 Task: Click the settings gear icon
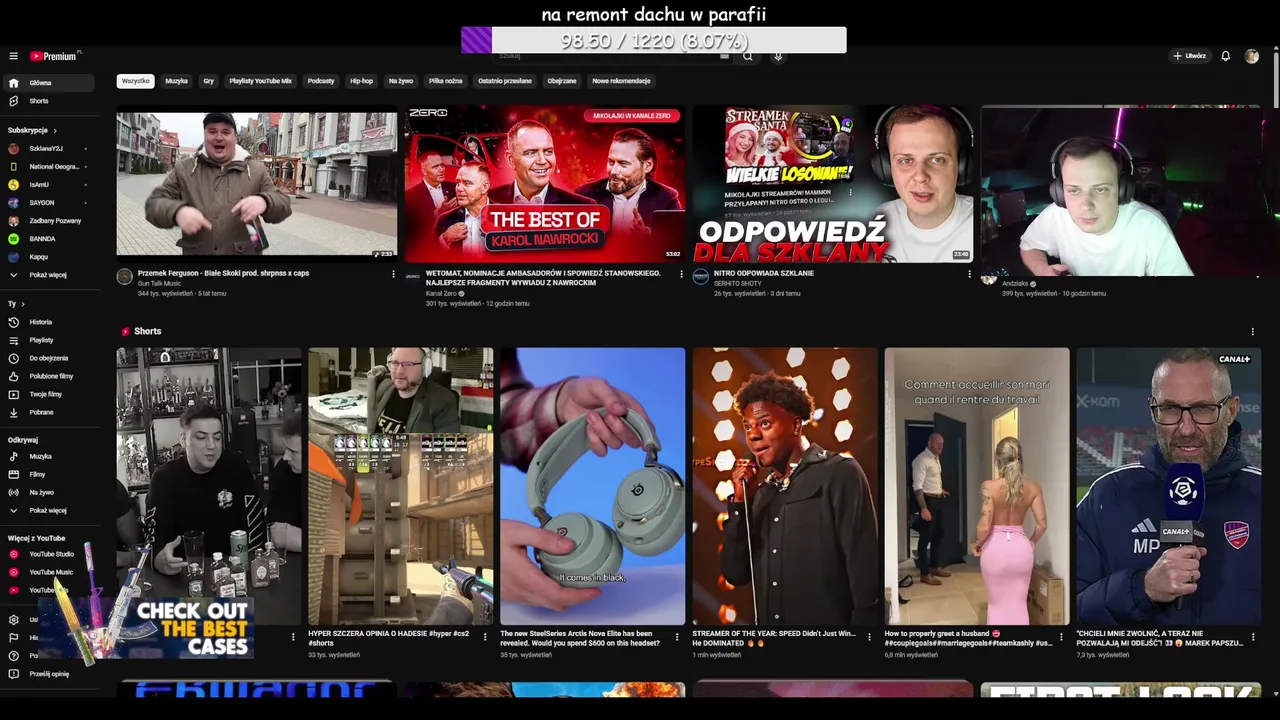pos(13,620)
